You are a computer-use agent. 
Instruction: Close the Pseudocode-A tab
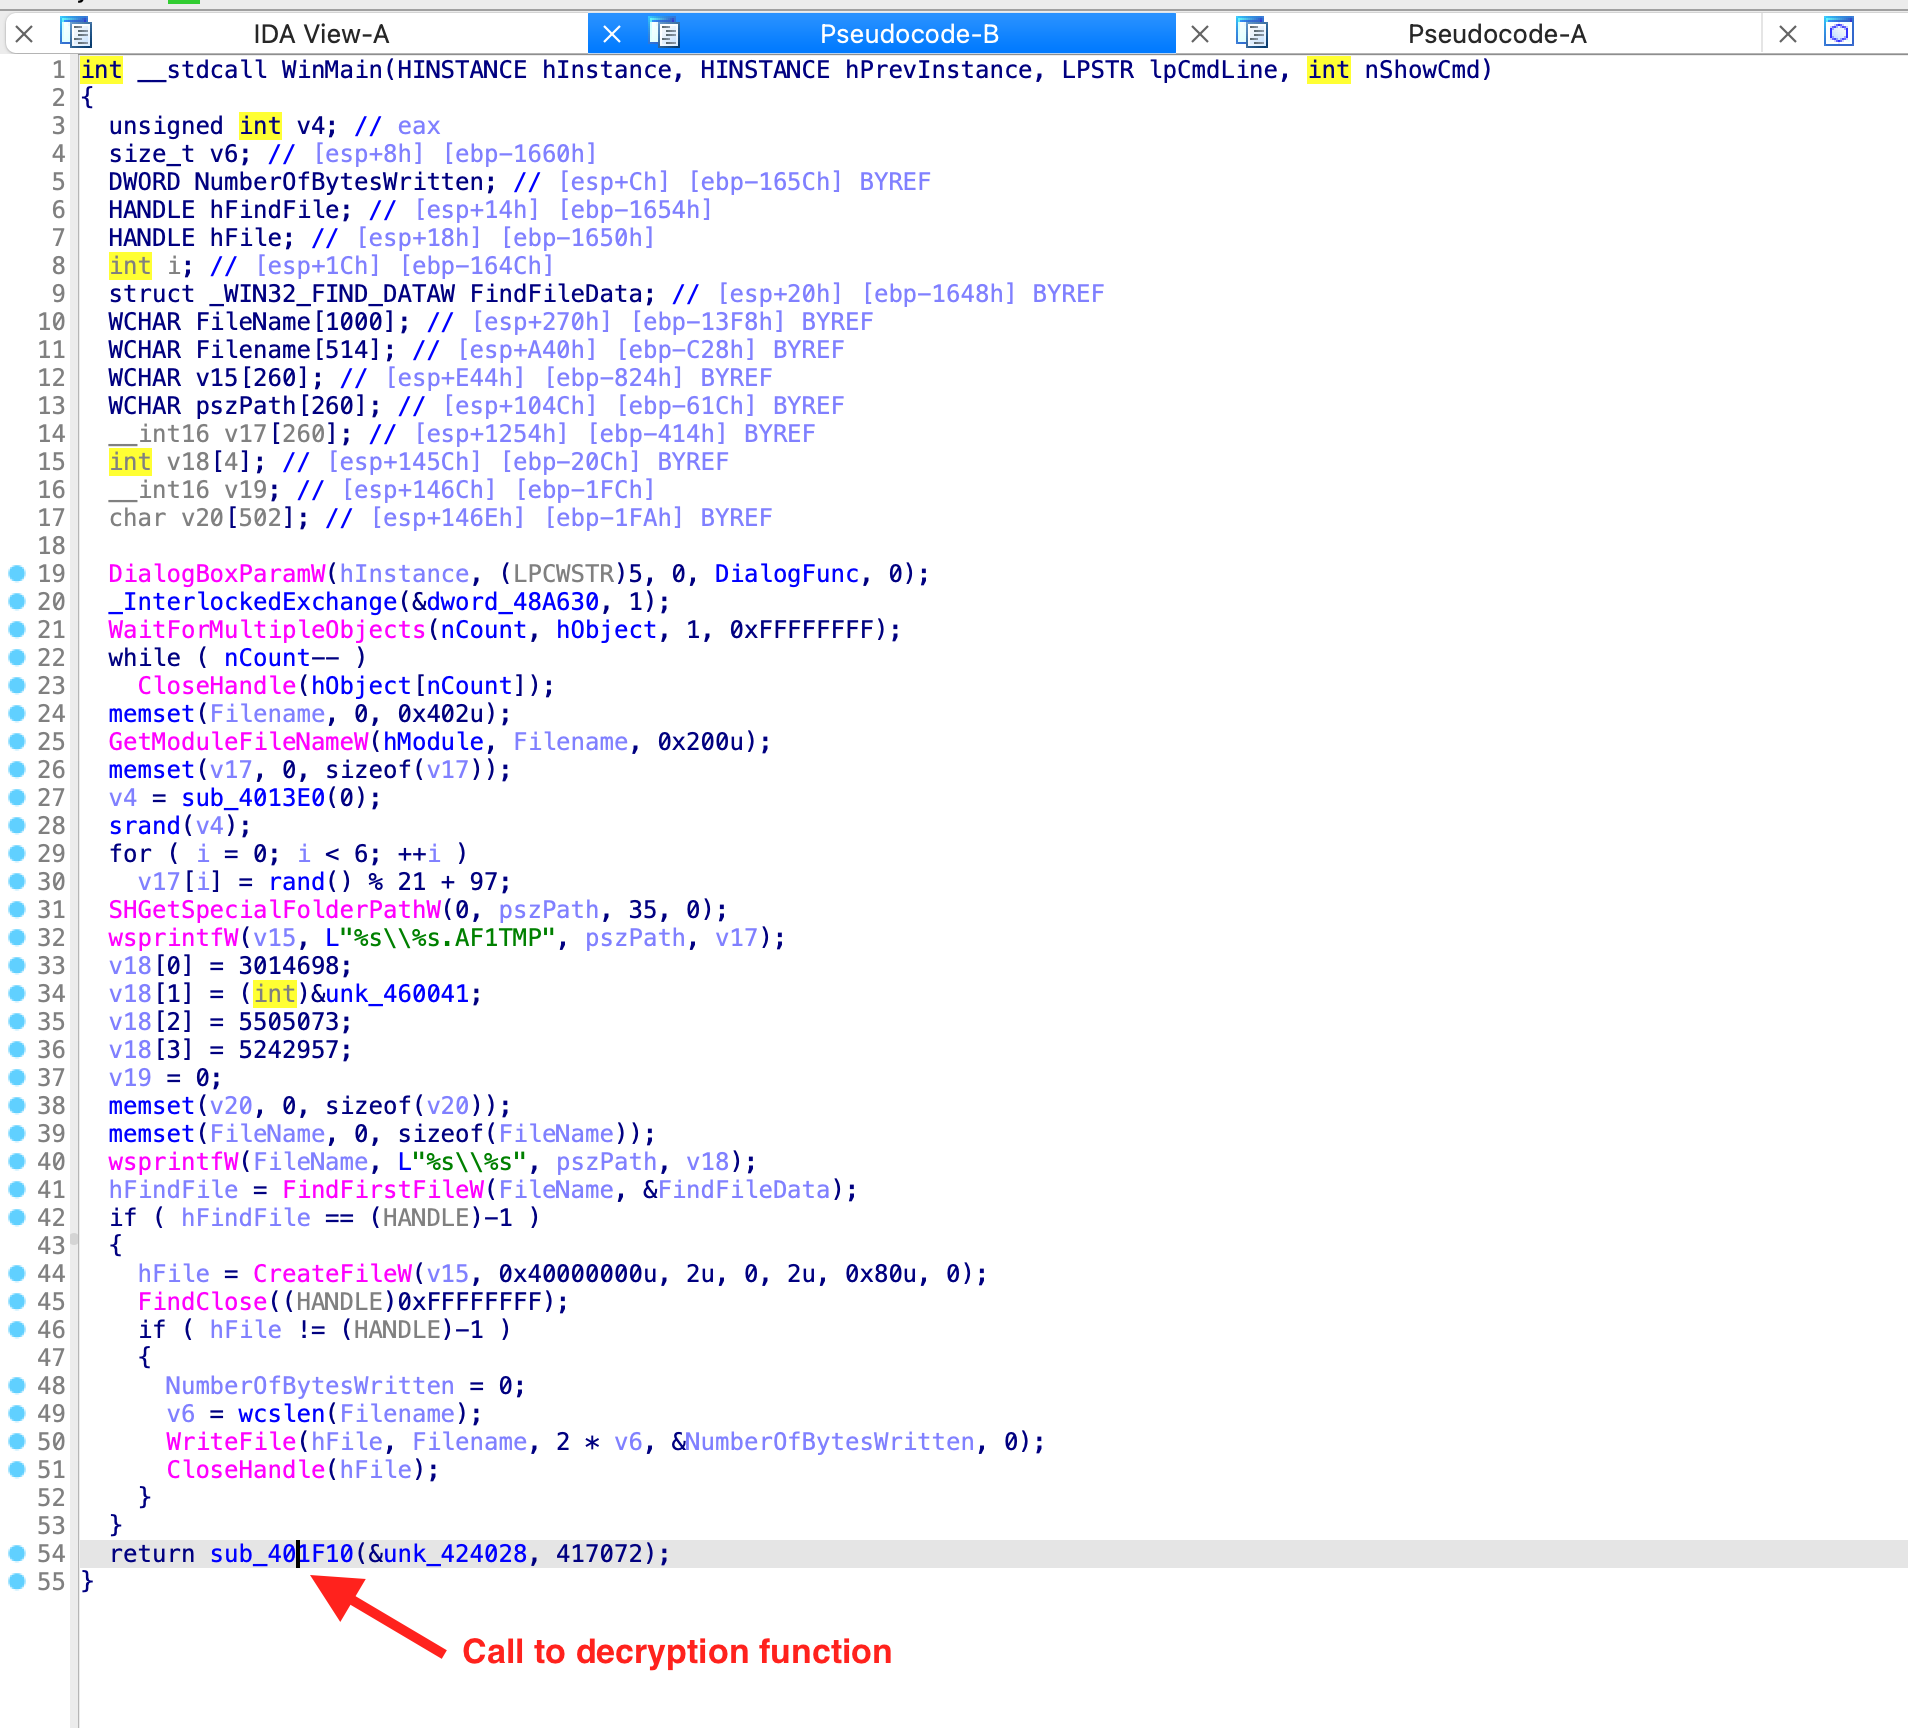[x=1200, y=34]
